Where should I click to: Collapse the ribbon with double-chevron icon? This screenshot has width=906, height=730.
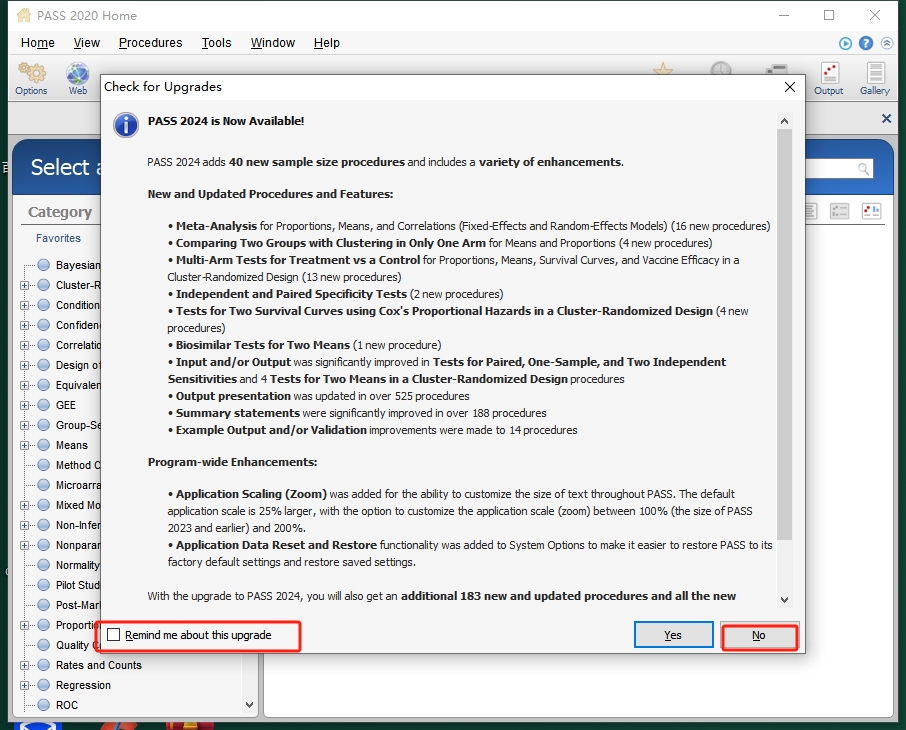coord(887,43)
